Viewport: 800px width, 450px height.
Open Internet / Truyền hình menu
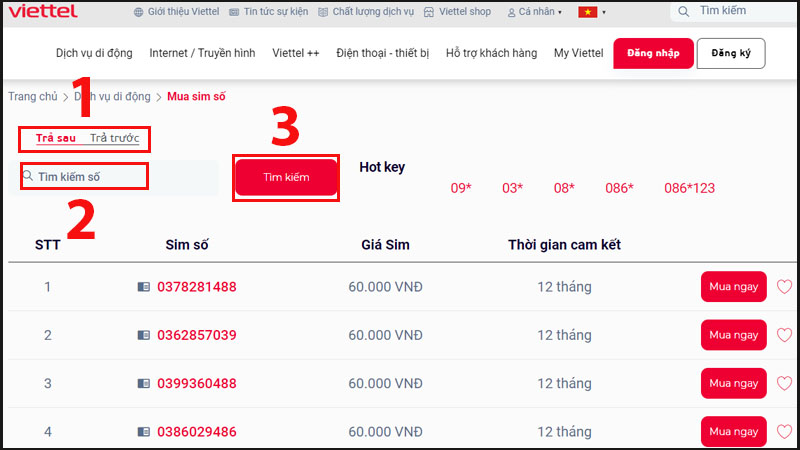(202, 53)
